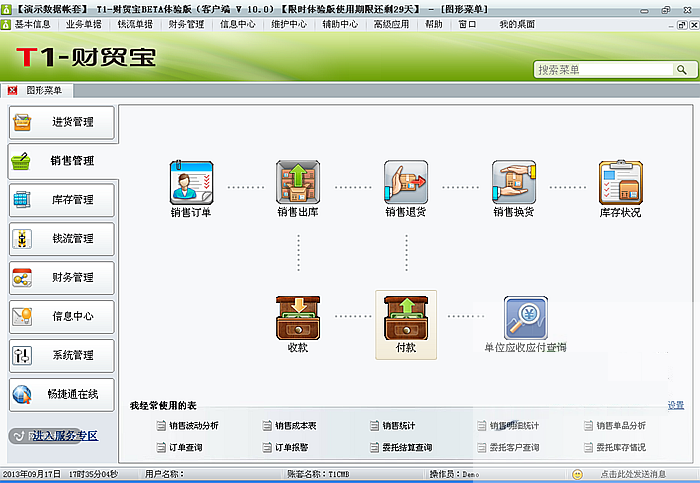This screenshot has width=700, height=483.
Task: Open the 销售订单 sales order icon
Action: click(x=191, y=189)
